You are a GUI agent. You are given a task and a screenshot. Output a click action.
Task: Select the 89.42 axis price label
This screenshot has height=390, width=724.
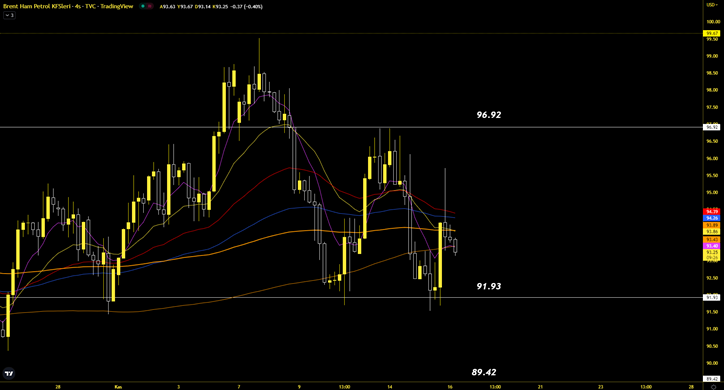coord(712,379)
